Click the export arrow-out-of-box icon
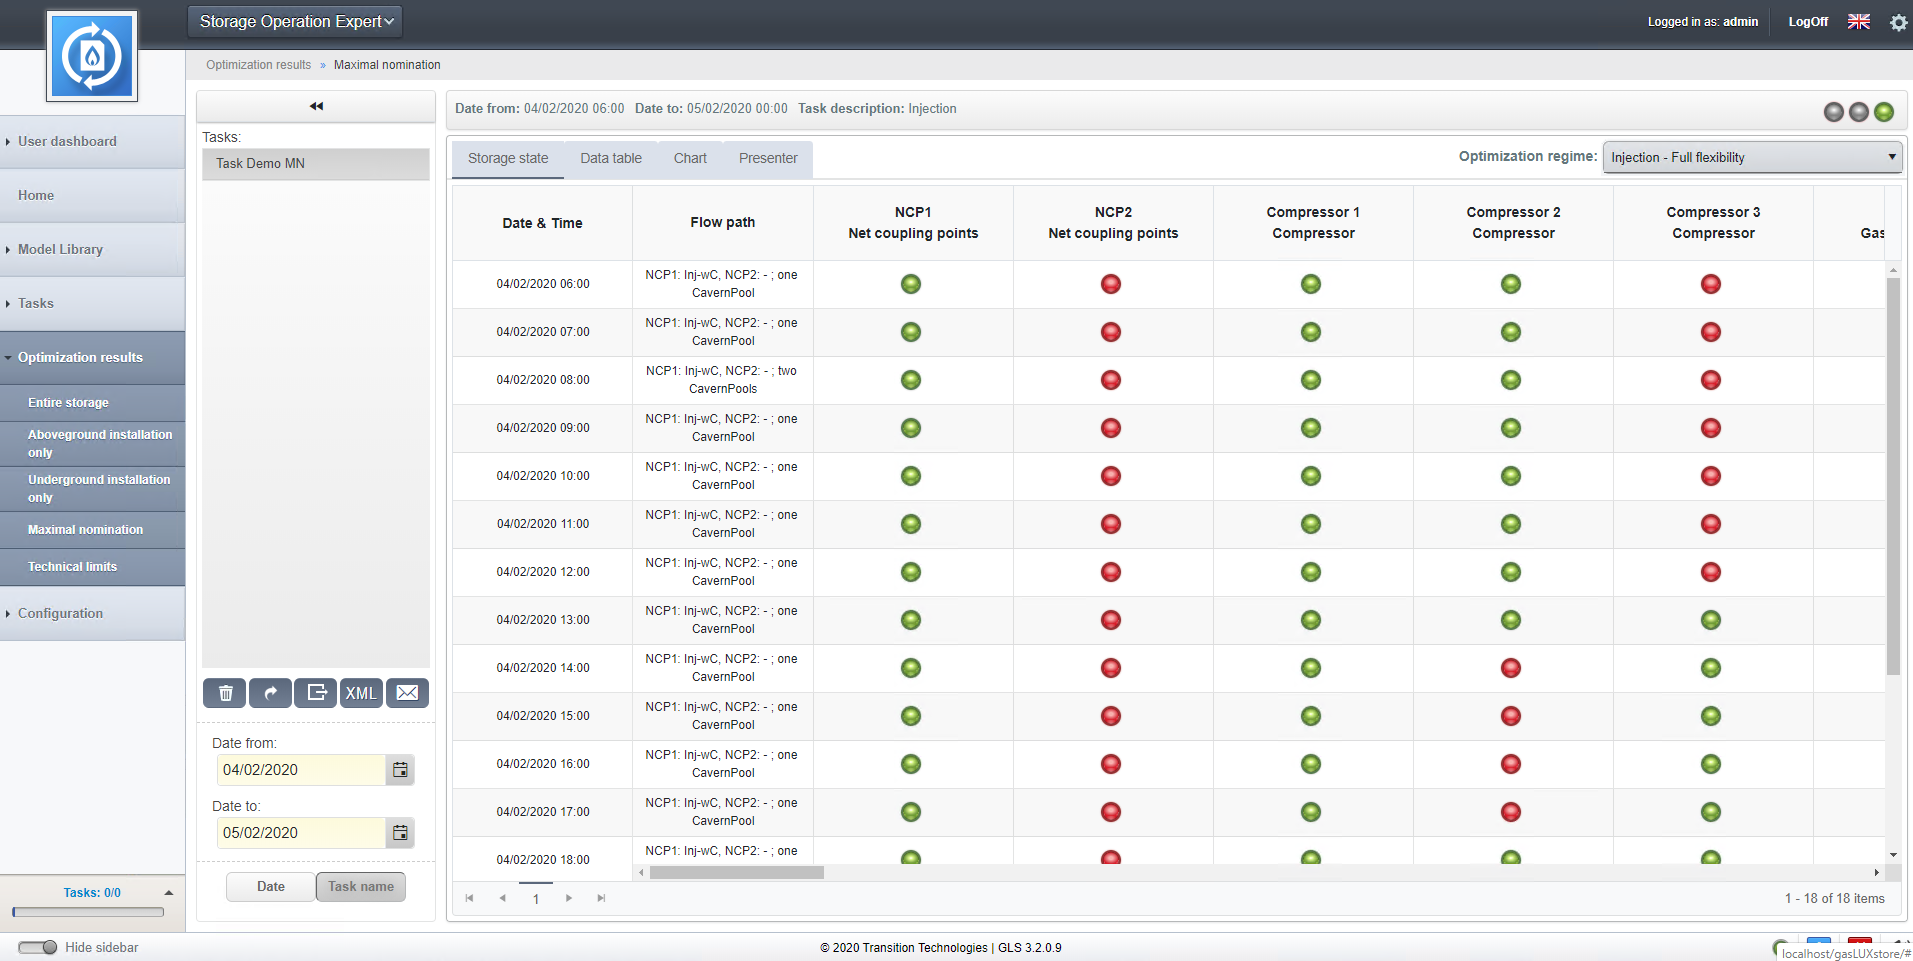The image size is (1913, 961). click(316, 693)
